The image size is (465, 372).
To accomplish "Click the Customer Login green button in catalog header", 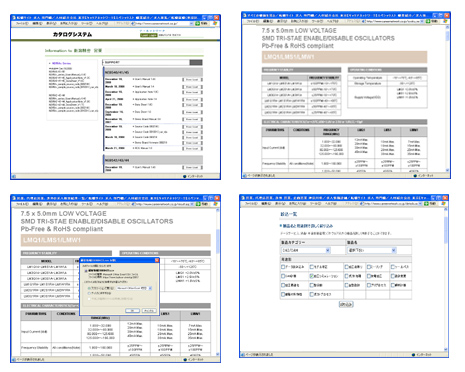I will (x=149, y=35).
